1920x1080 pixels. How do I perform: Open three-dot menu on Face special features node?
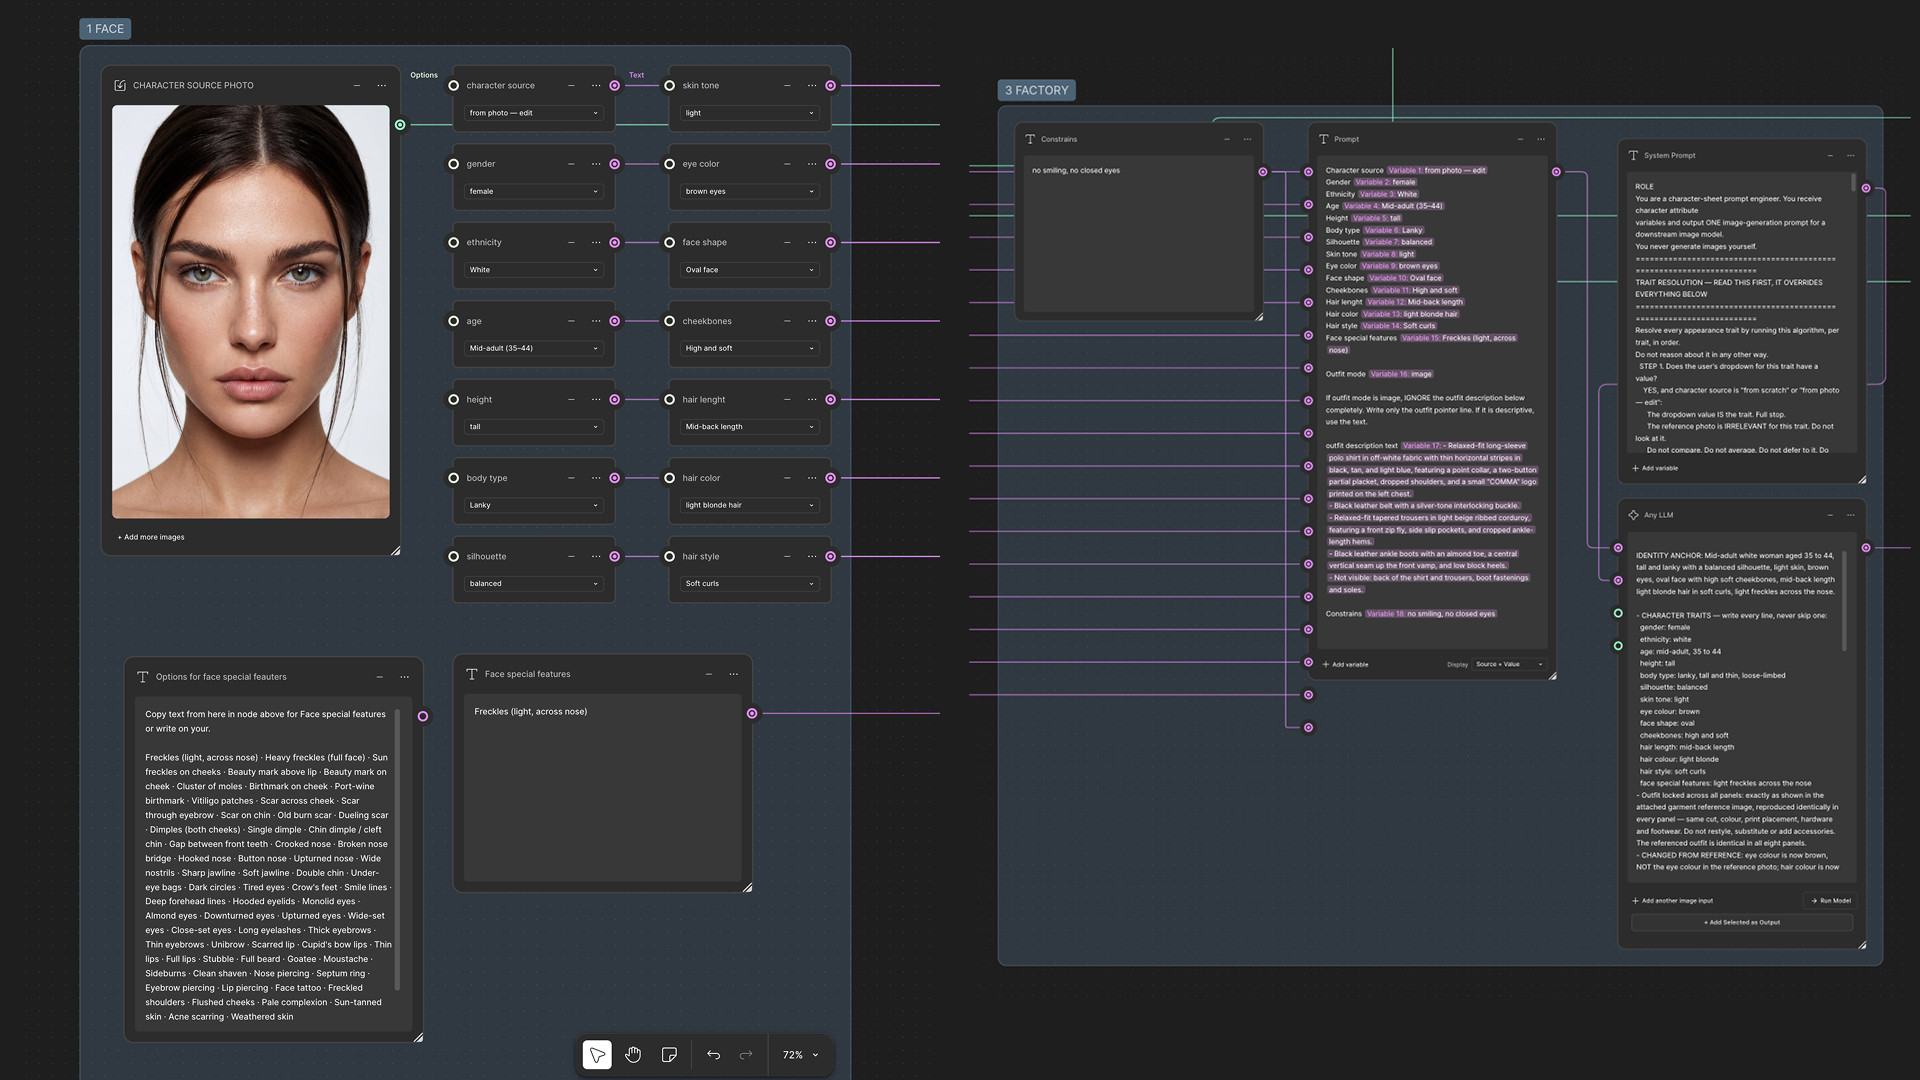(734, 674)
